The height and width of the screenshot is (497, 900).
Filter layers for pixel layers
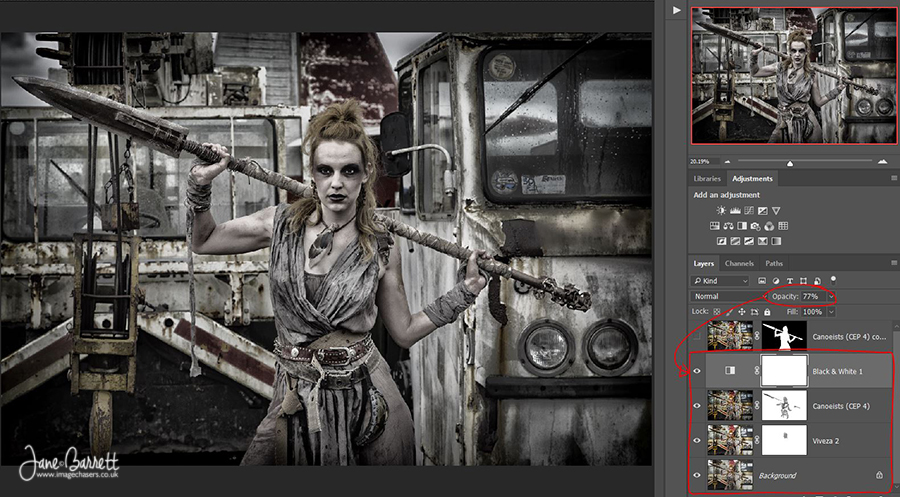pos(762,281)
